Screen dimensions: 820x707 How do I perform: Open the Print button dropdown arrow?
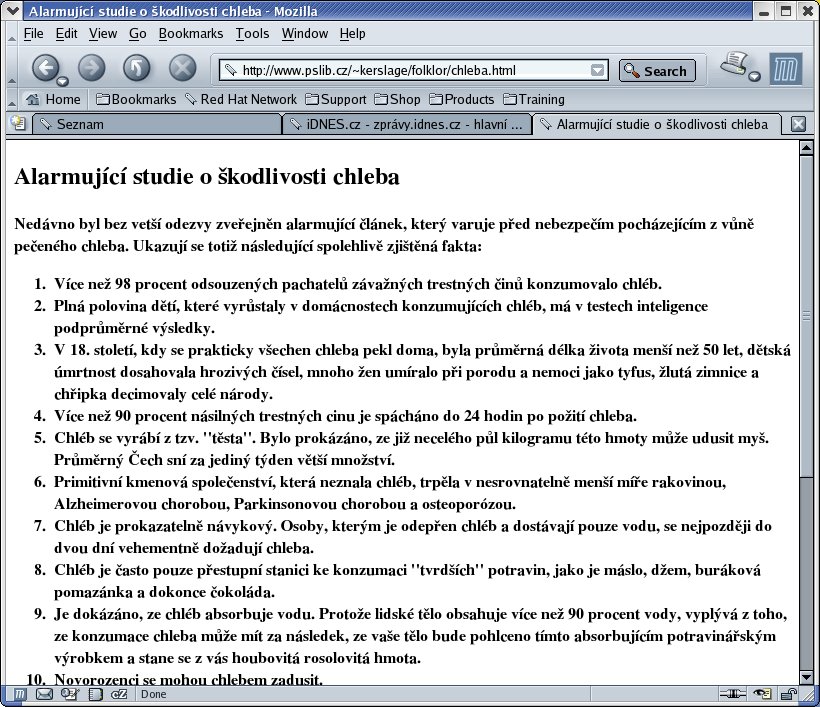click(754, 76)
